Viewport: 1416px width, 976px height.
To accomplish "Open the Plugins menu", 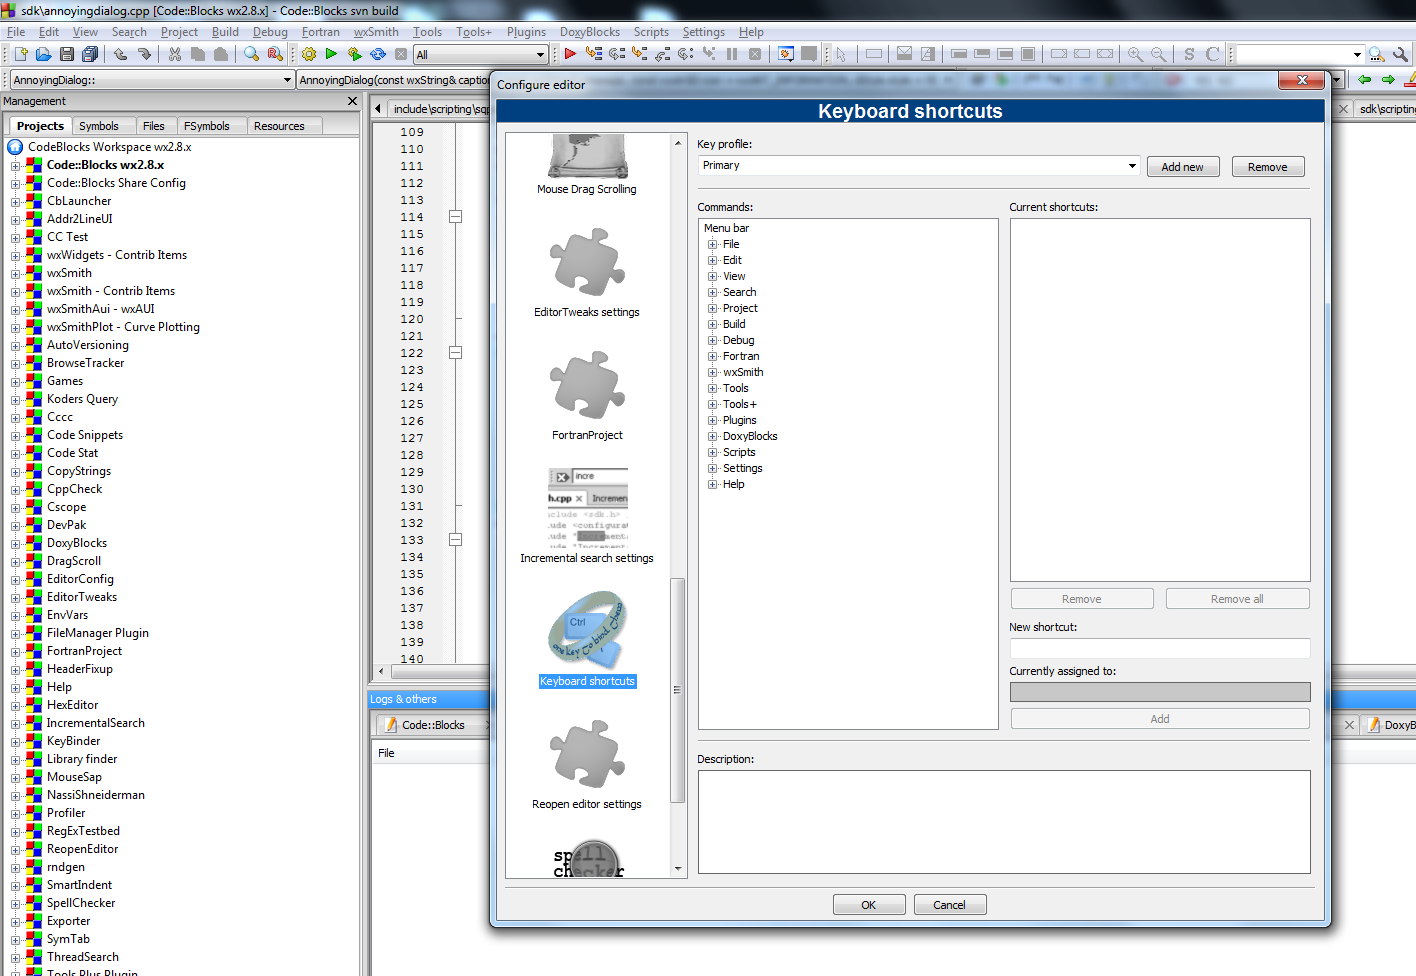I will [526, 32].
